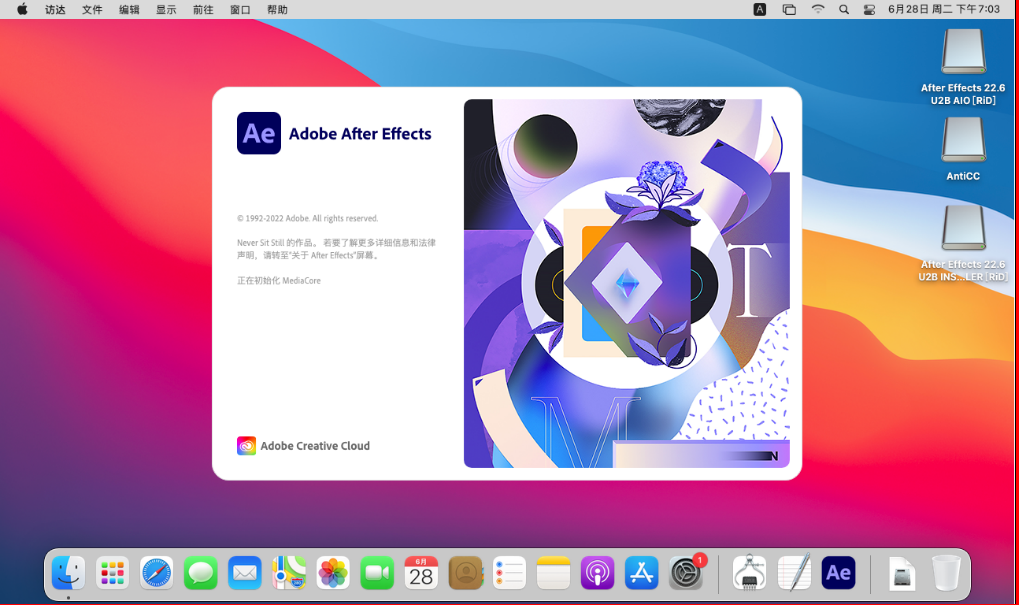Open System Preferences with badge in Dock

tap(686, 573)
